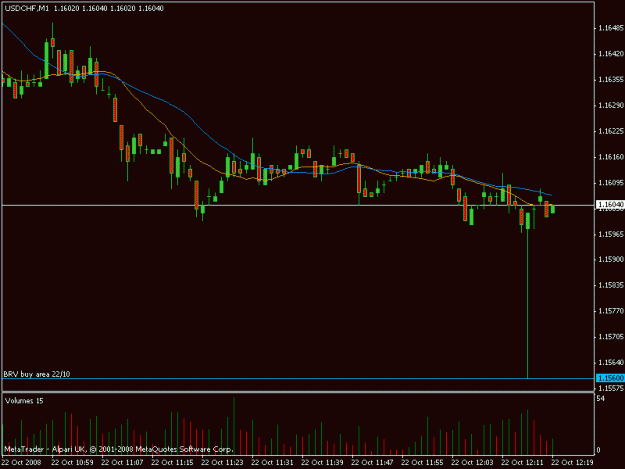
Task: Click the '22 Oct 11:31' time axis label
Action: pos(272,463)
